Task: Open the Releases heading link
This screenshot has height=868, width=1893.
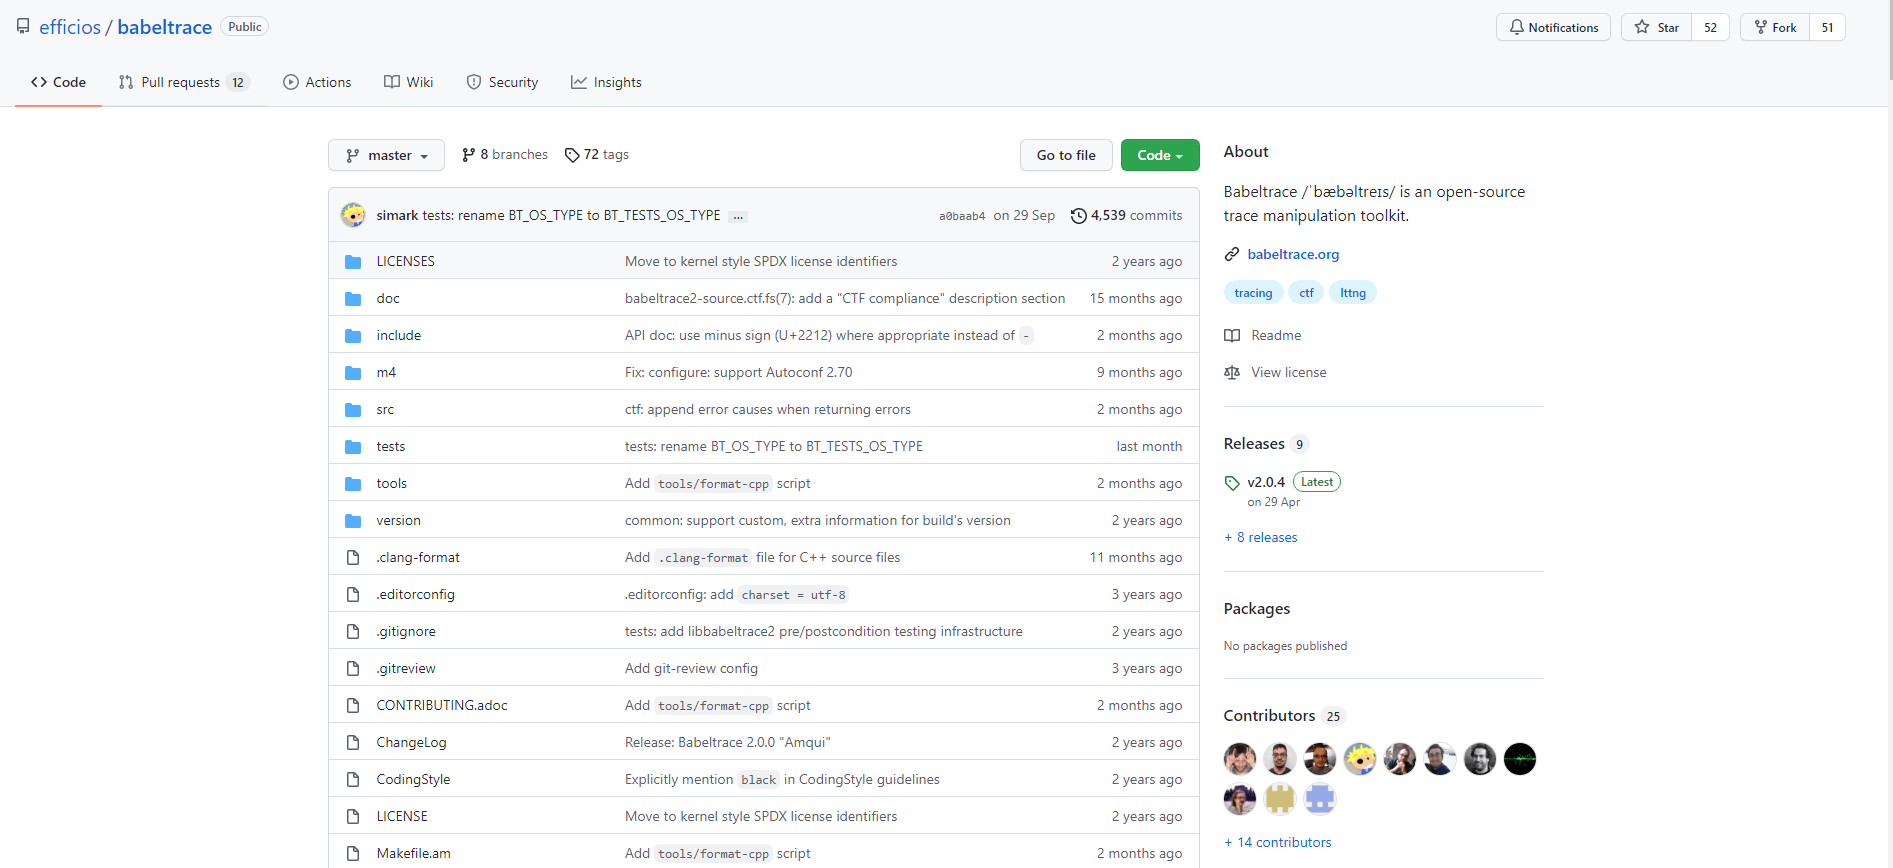Action: (x=1266, y=444)
